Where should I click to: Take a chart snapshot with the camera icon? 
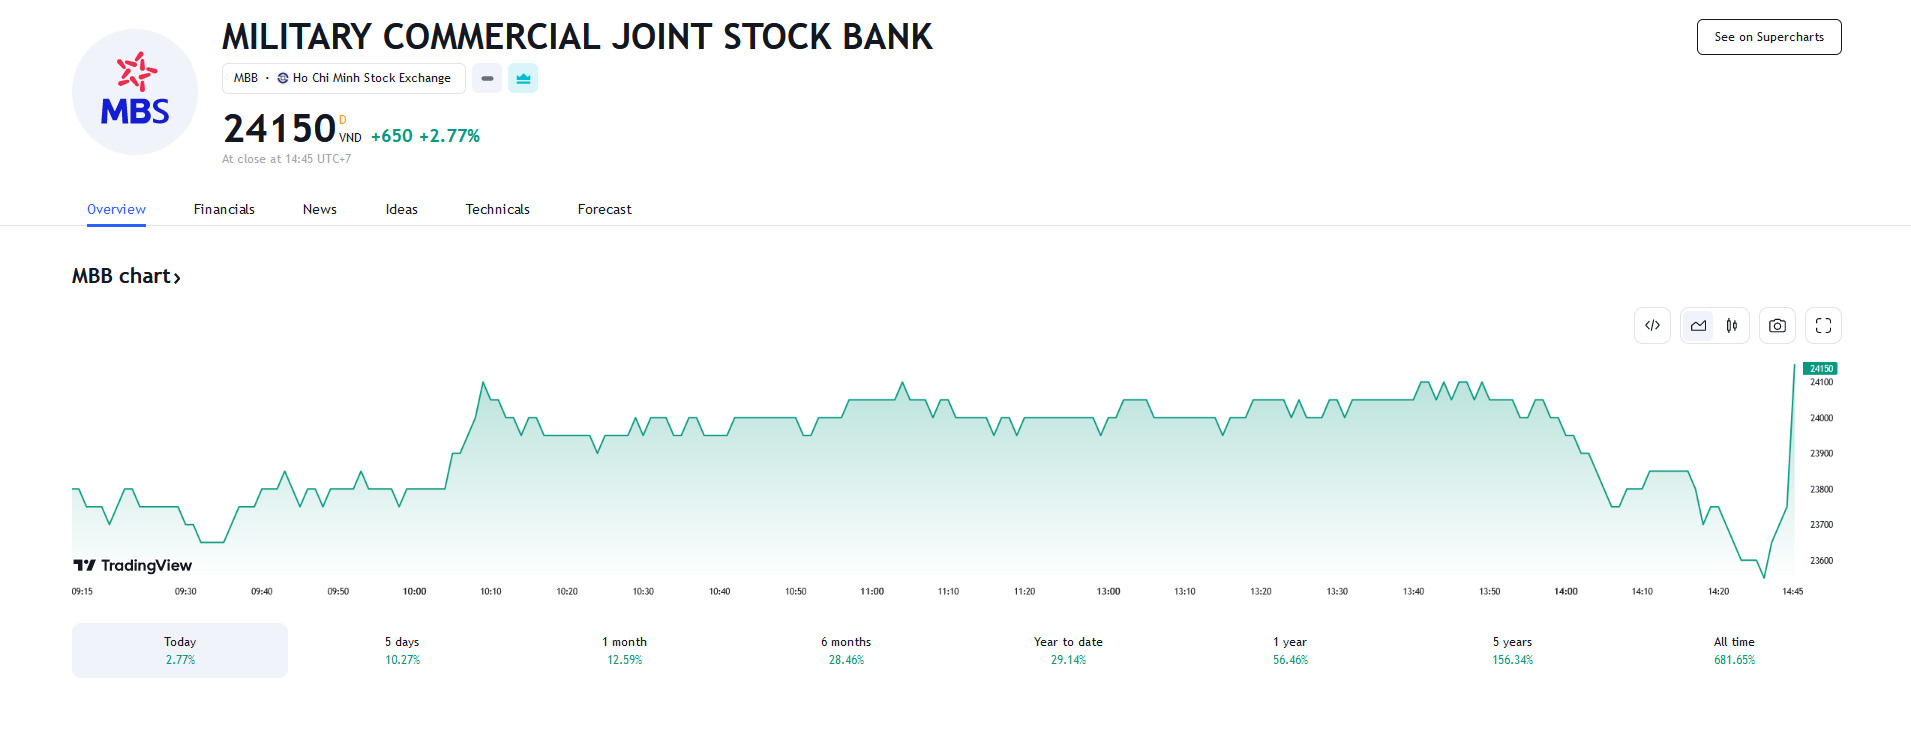[x=1777, y=326]
